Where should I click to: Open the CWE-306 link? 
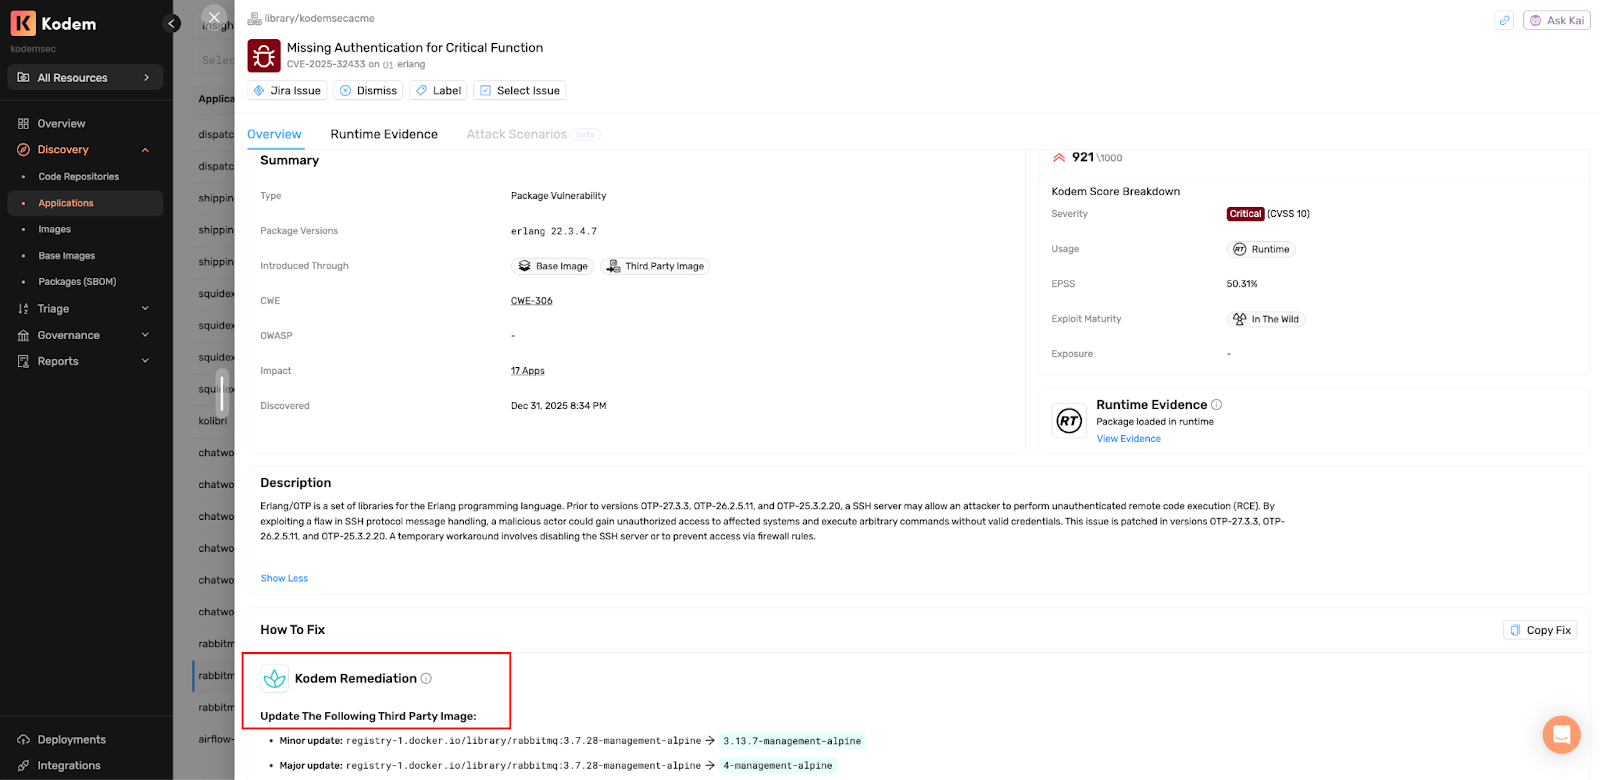pos(531,301)
